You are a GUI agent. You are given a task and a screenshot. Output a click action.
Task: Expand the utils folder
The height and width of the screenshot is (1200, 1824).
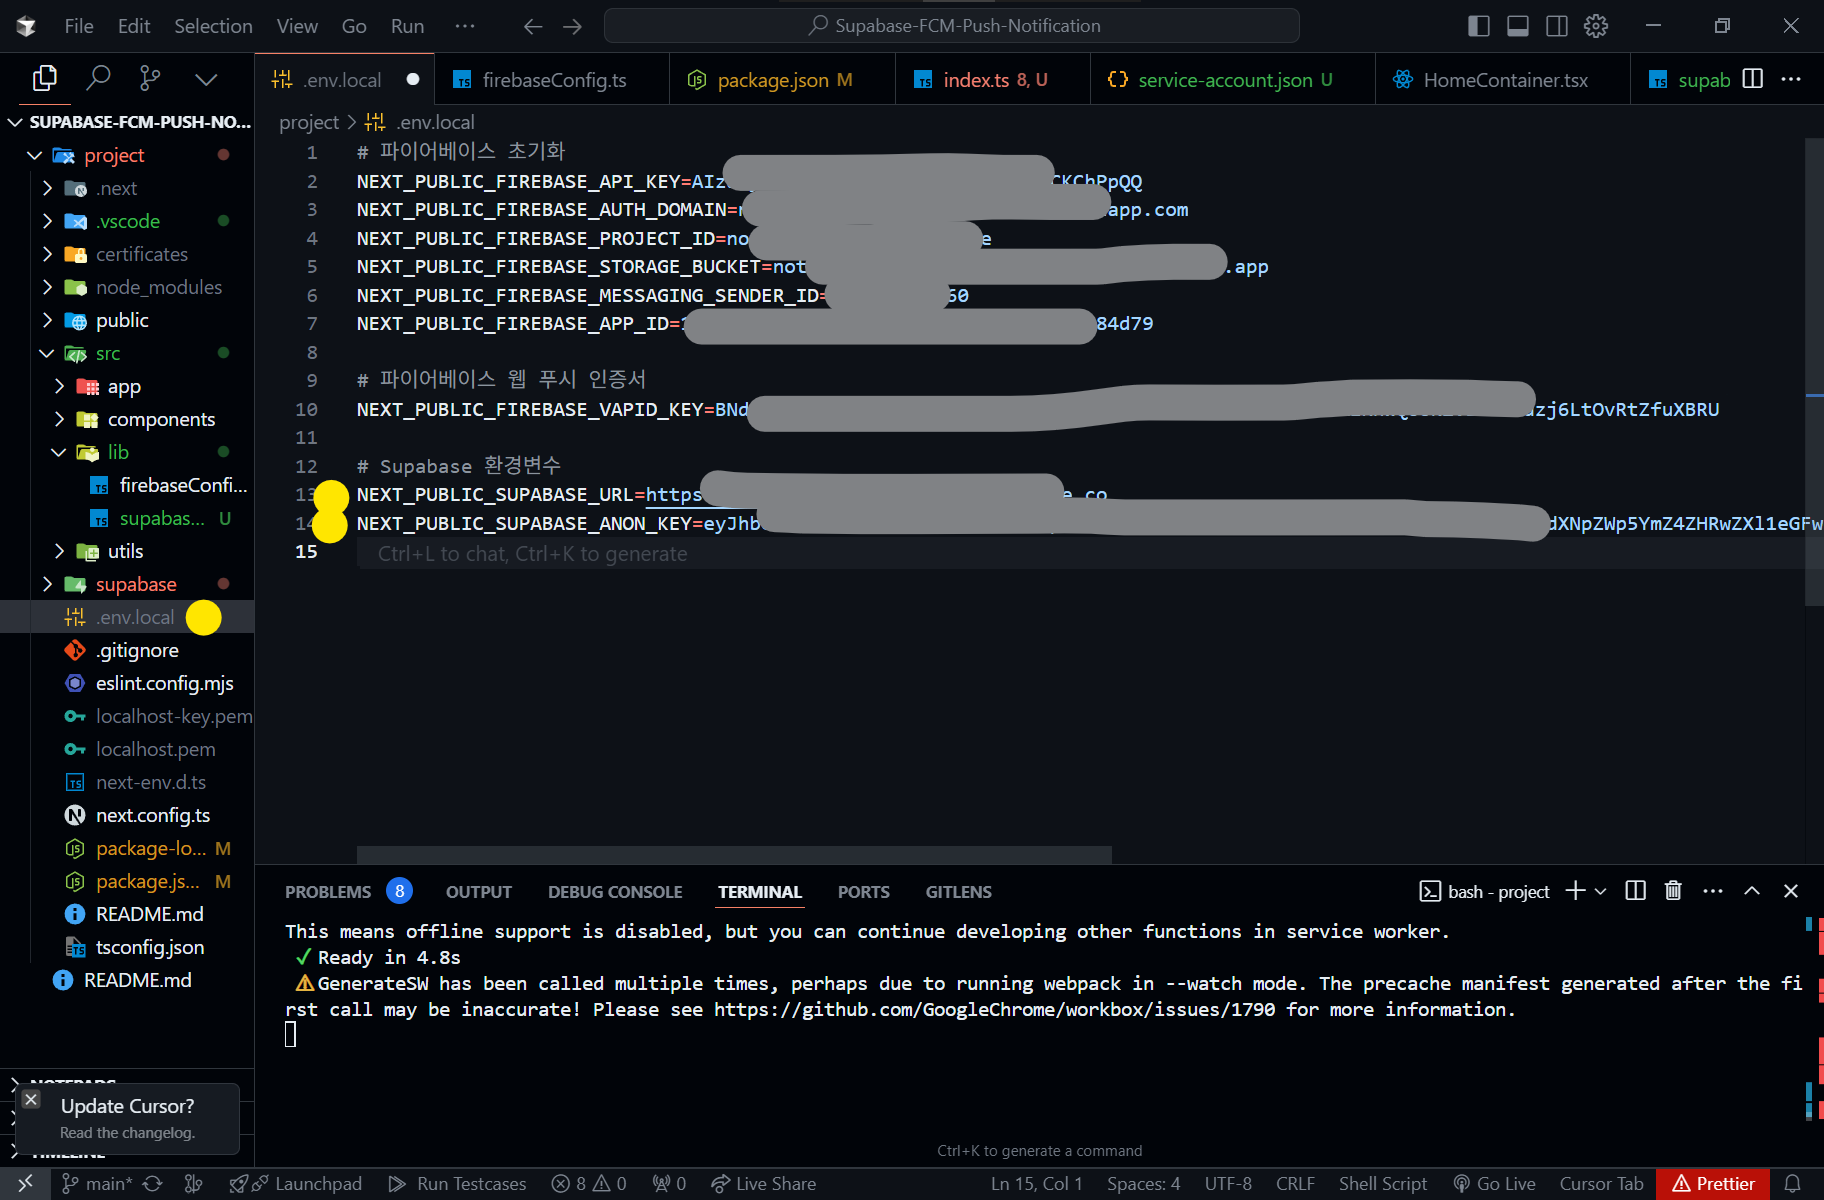coord(127,551)
